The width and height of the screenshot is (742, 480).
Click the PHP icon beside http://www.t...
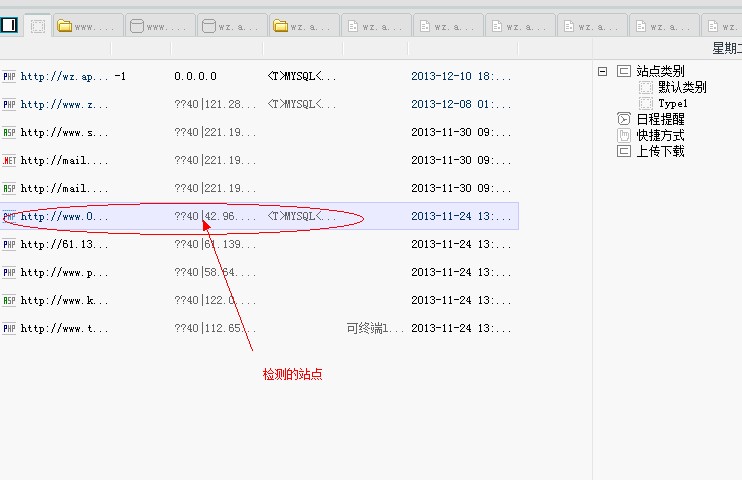pos(9,328)
